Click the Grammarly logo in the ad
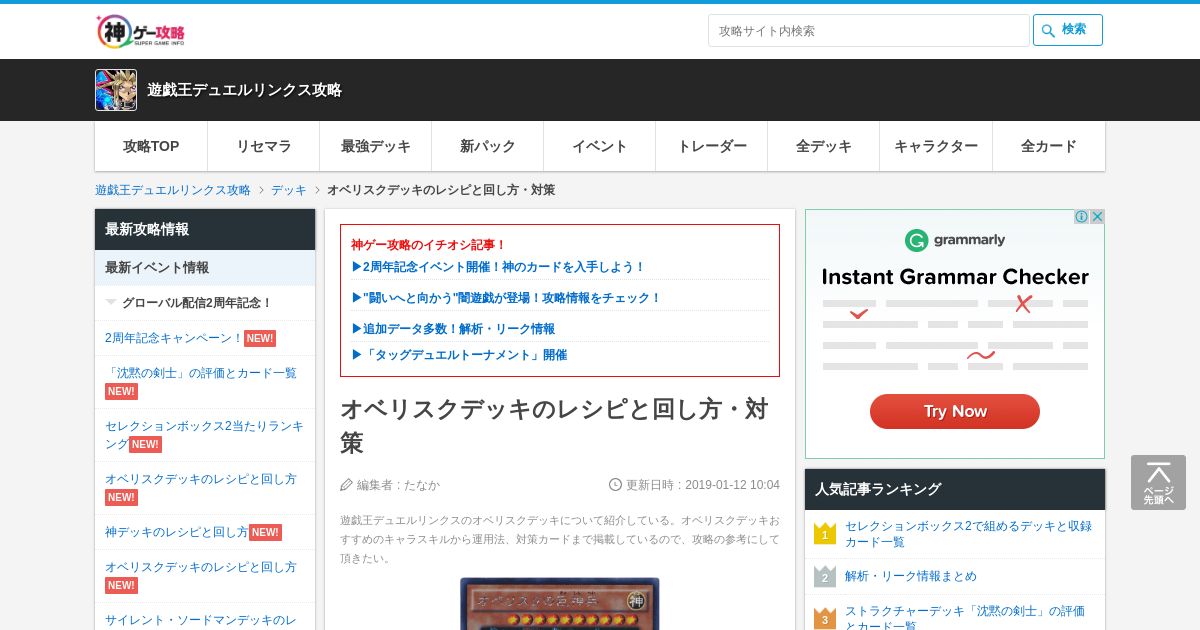1200x630 pixels. [x=955, y=240]
